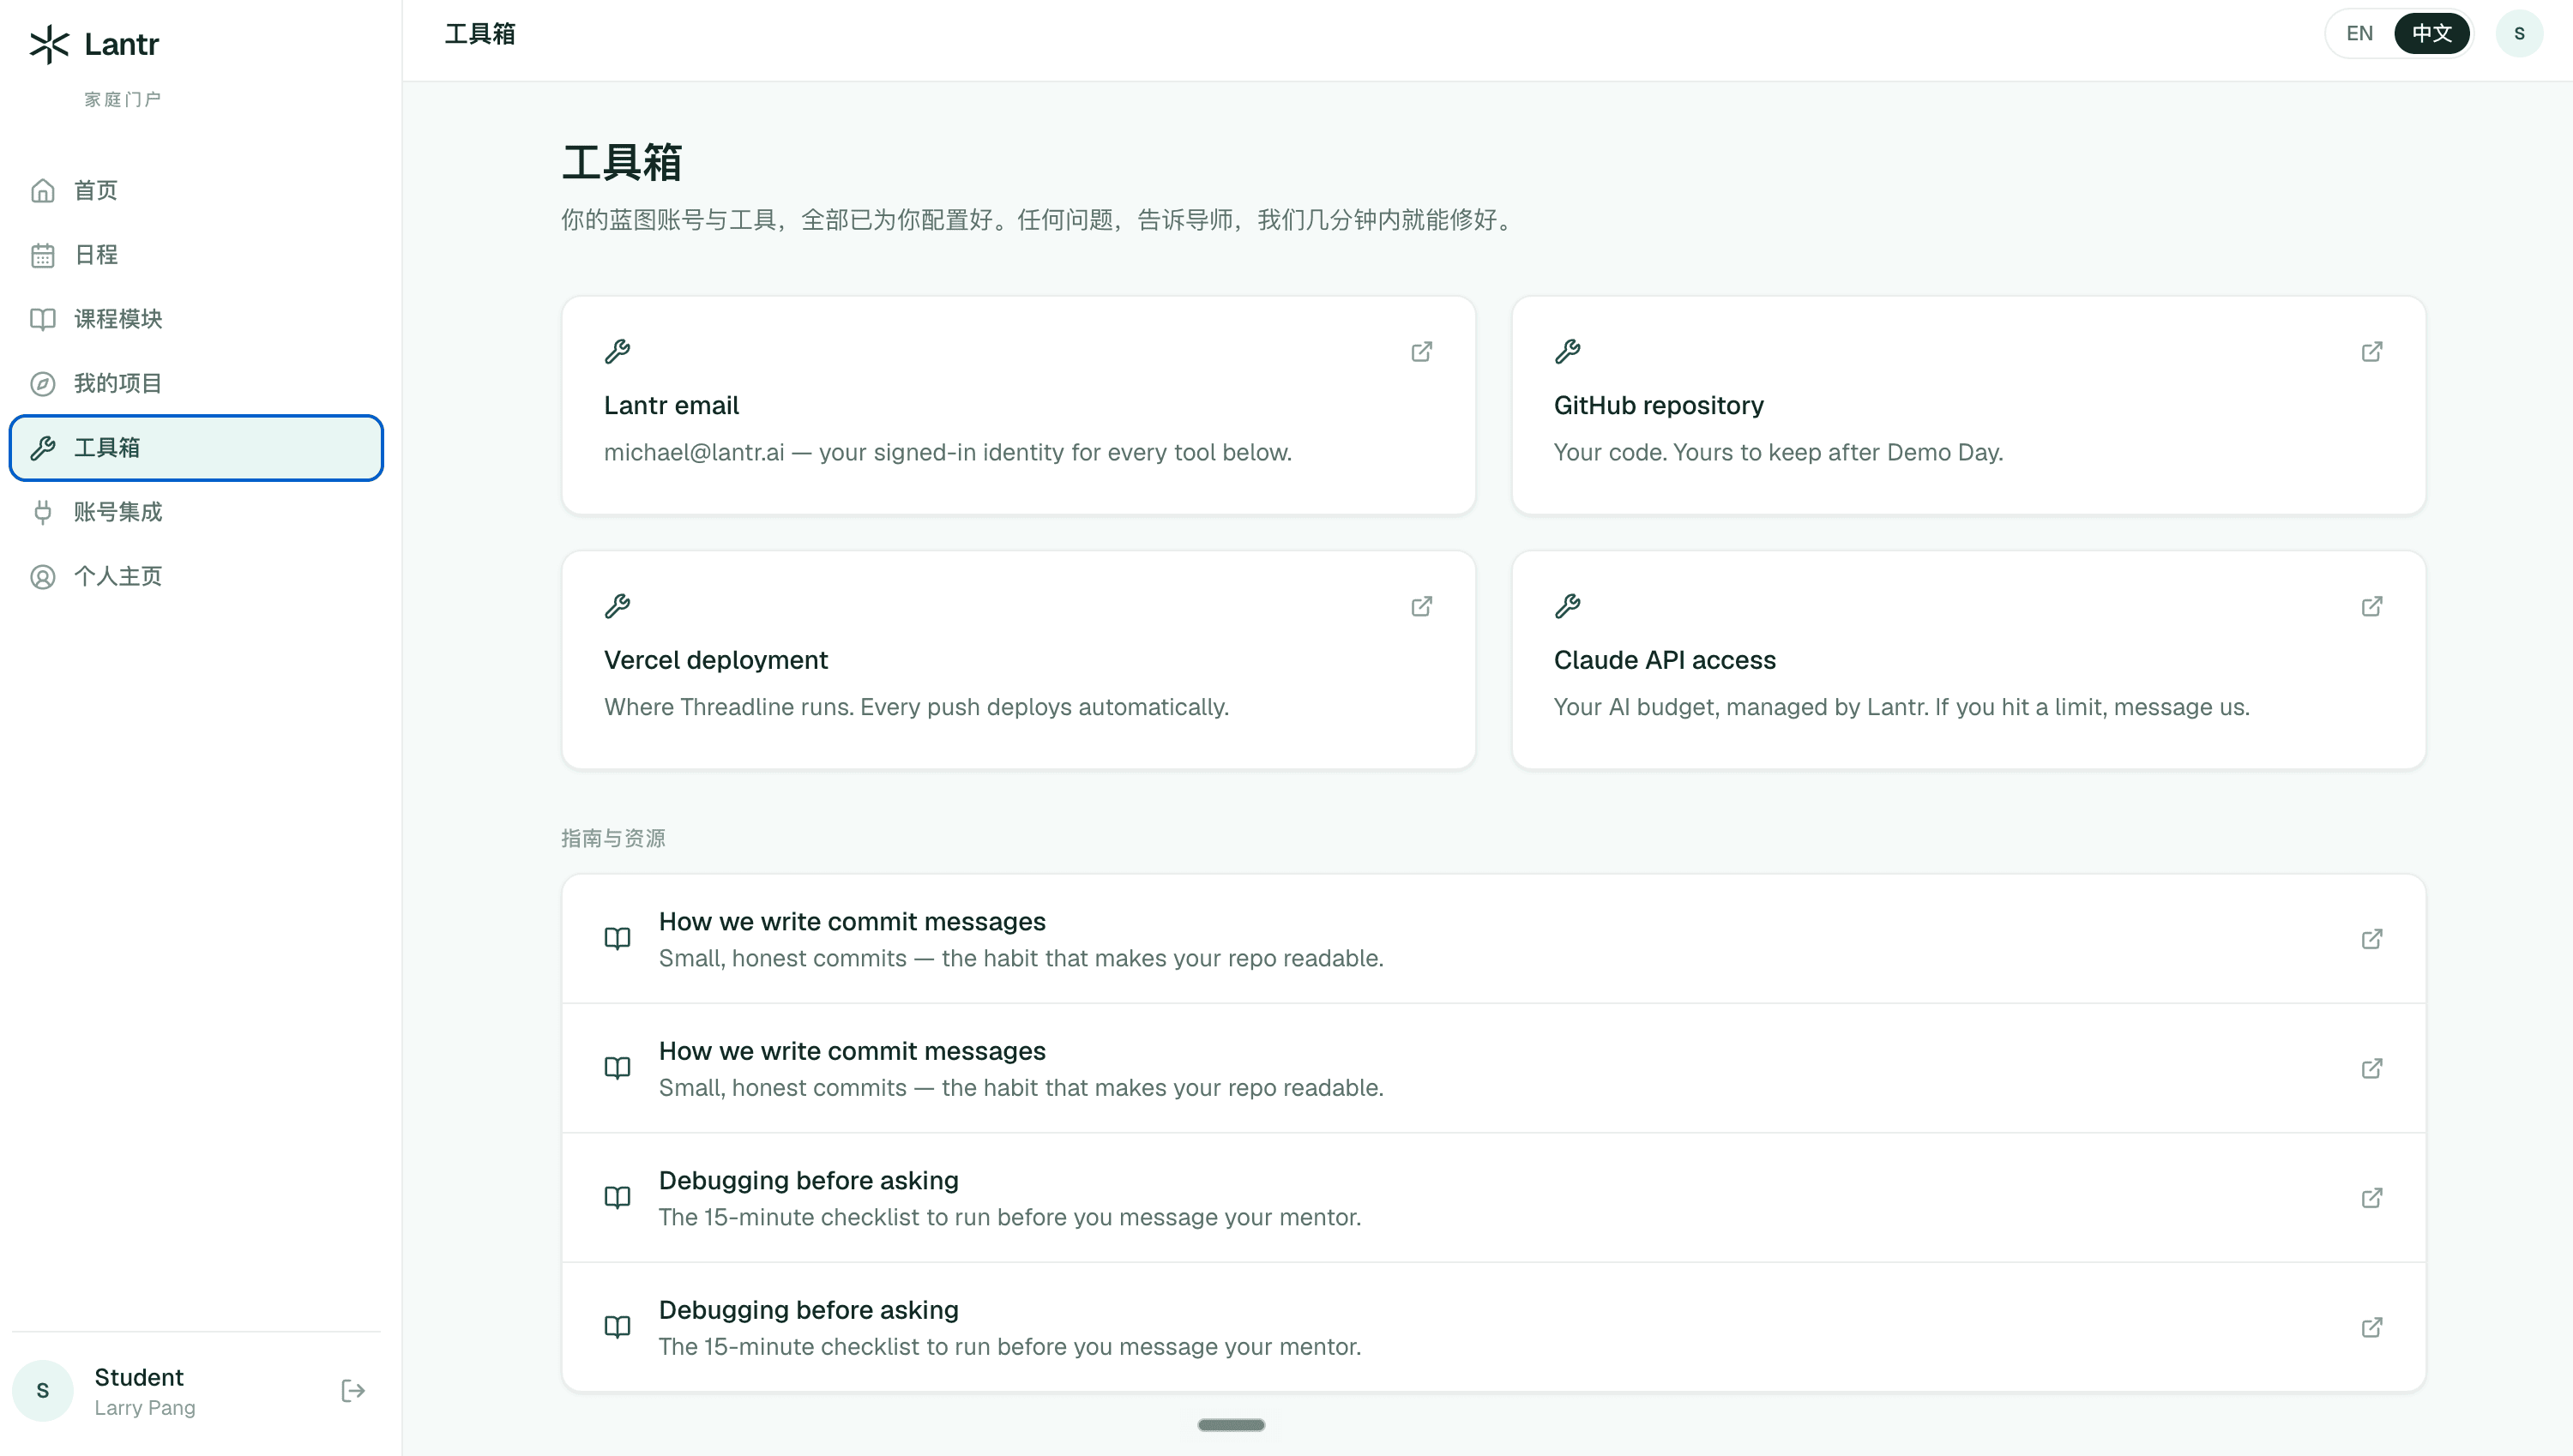Open first How we write commit messages guide
The width and height of the screenshot is (2573, 1456).
coord(1493,939)
